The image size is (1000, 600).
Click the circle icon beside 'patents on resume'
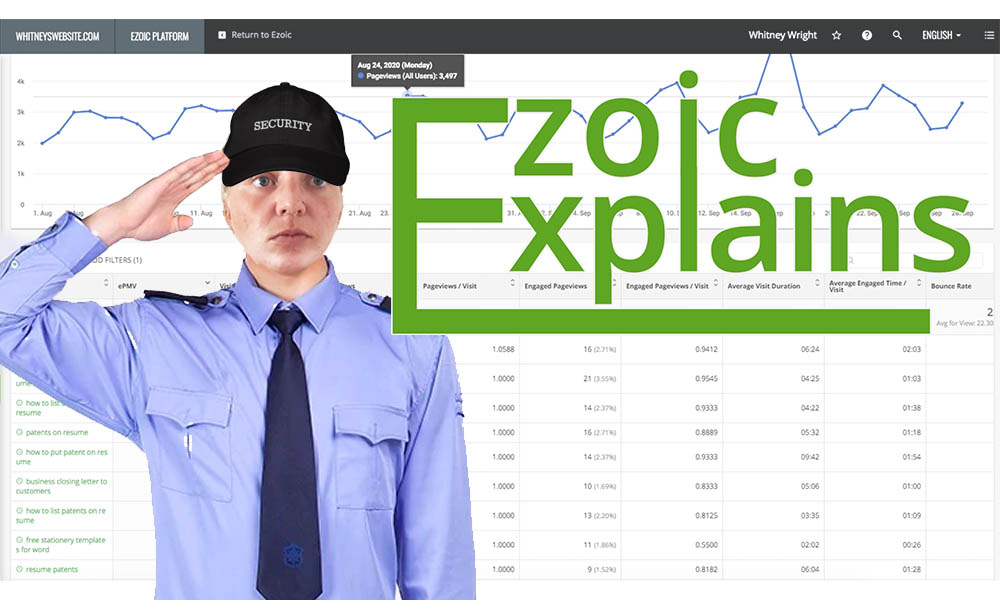coord(19,432)
